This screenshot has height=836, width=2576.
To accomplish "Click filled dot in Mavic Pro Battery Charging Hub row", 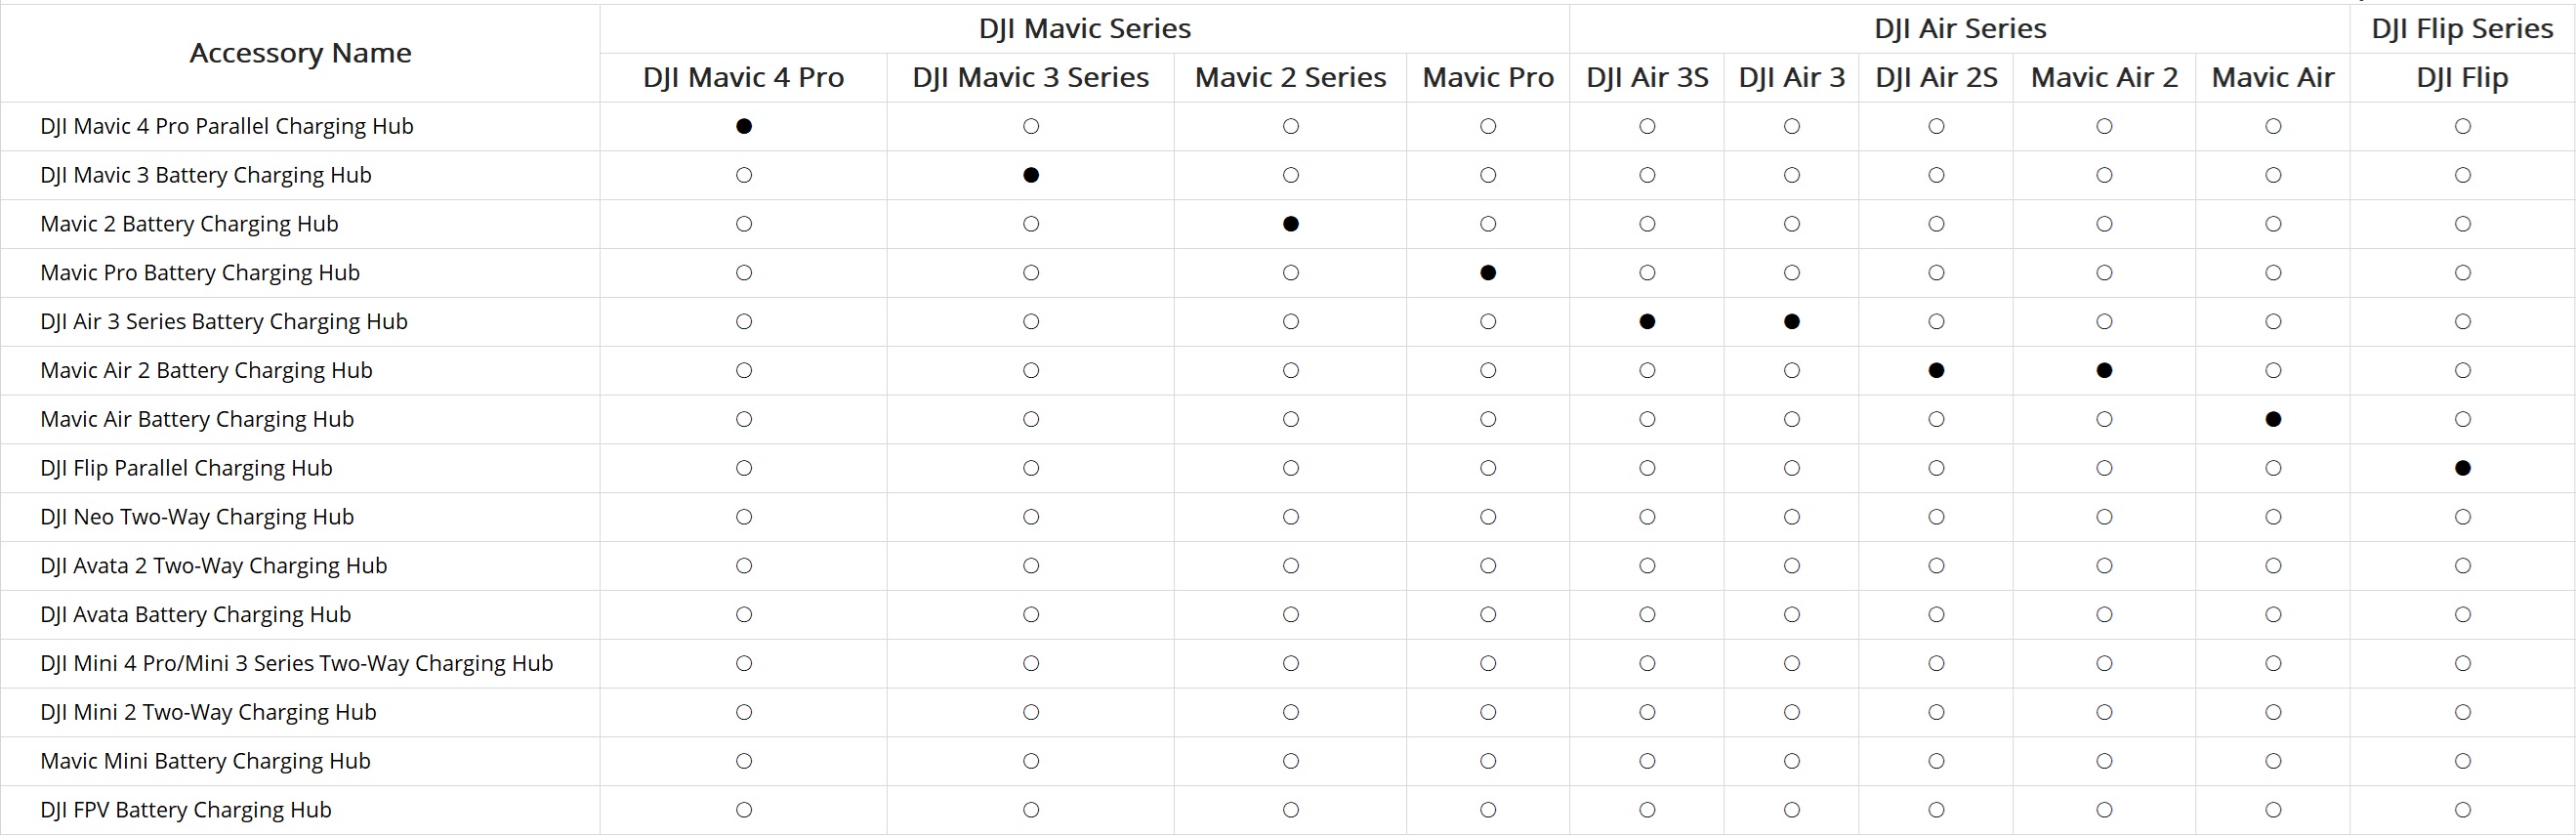I will coord(1488,273).
